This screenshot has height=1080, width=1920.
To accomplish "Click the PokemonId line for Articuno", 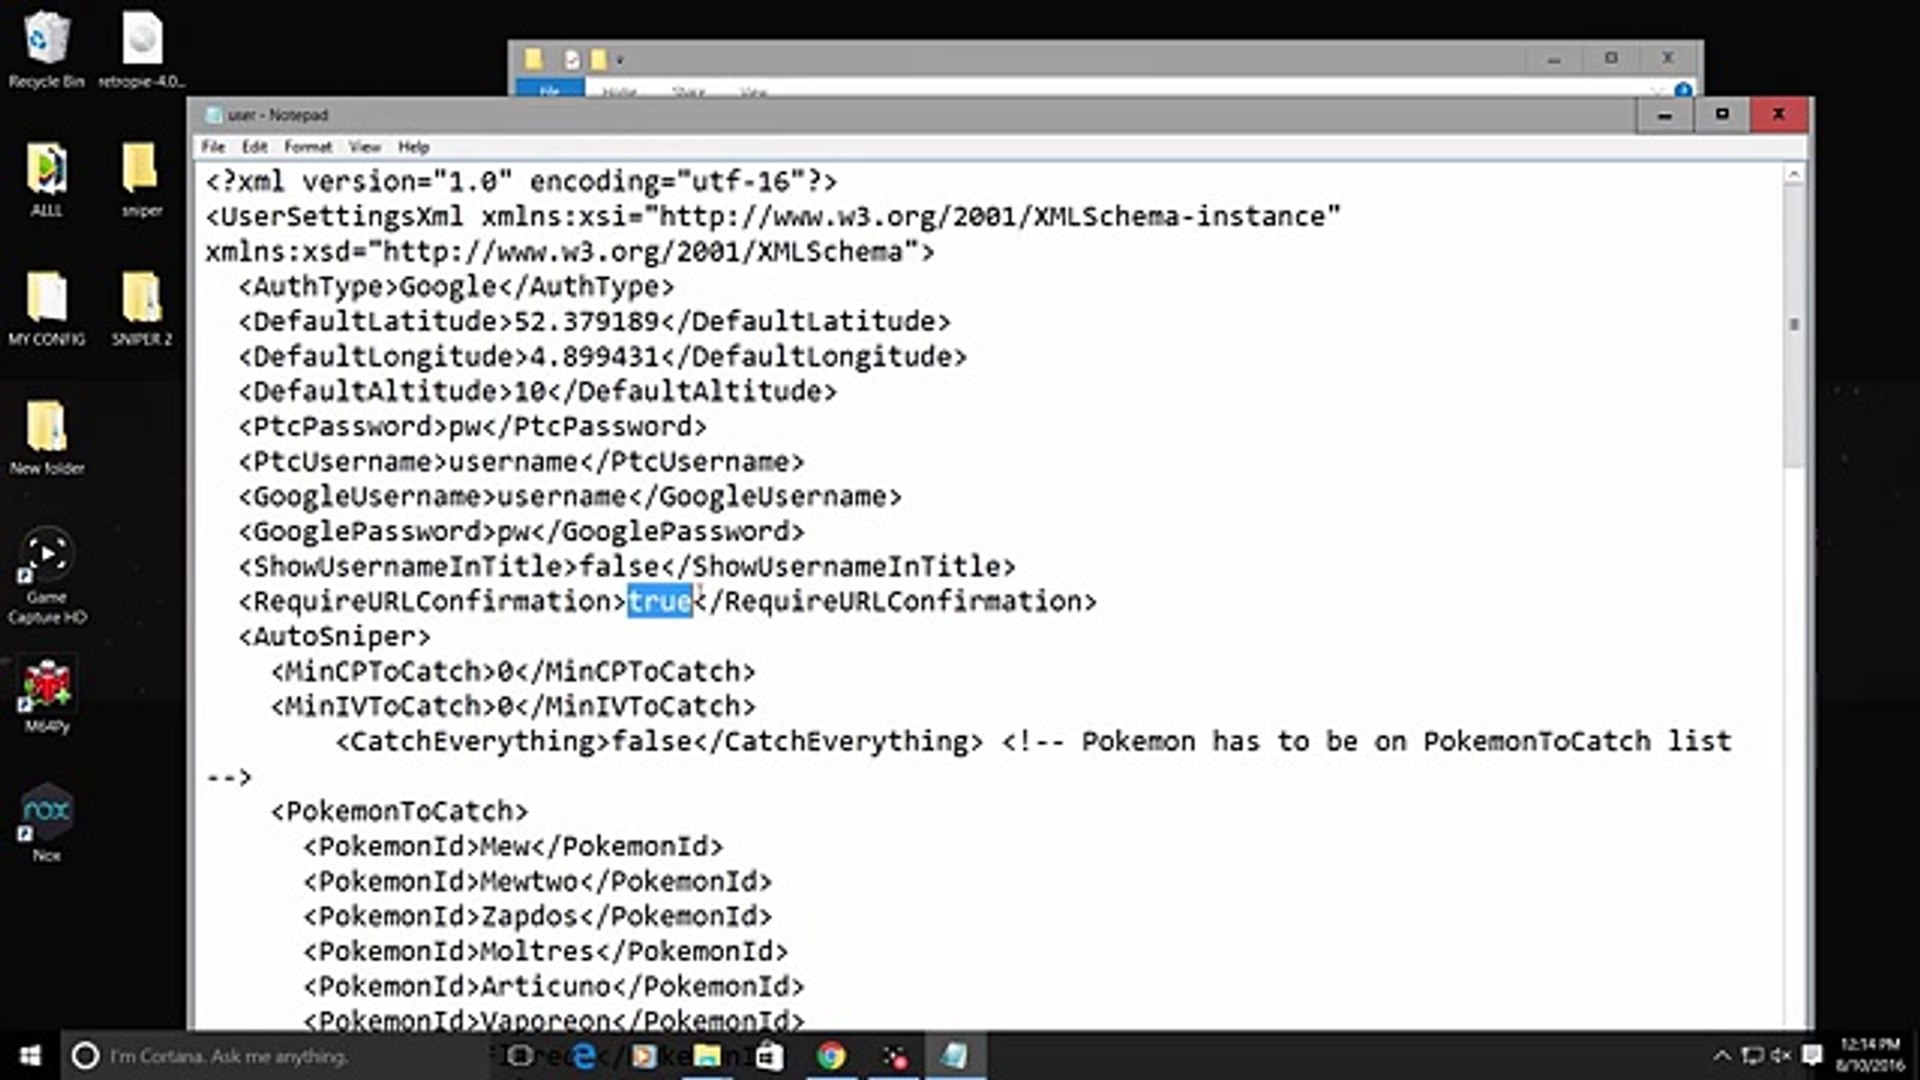I will click(553, 987).
